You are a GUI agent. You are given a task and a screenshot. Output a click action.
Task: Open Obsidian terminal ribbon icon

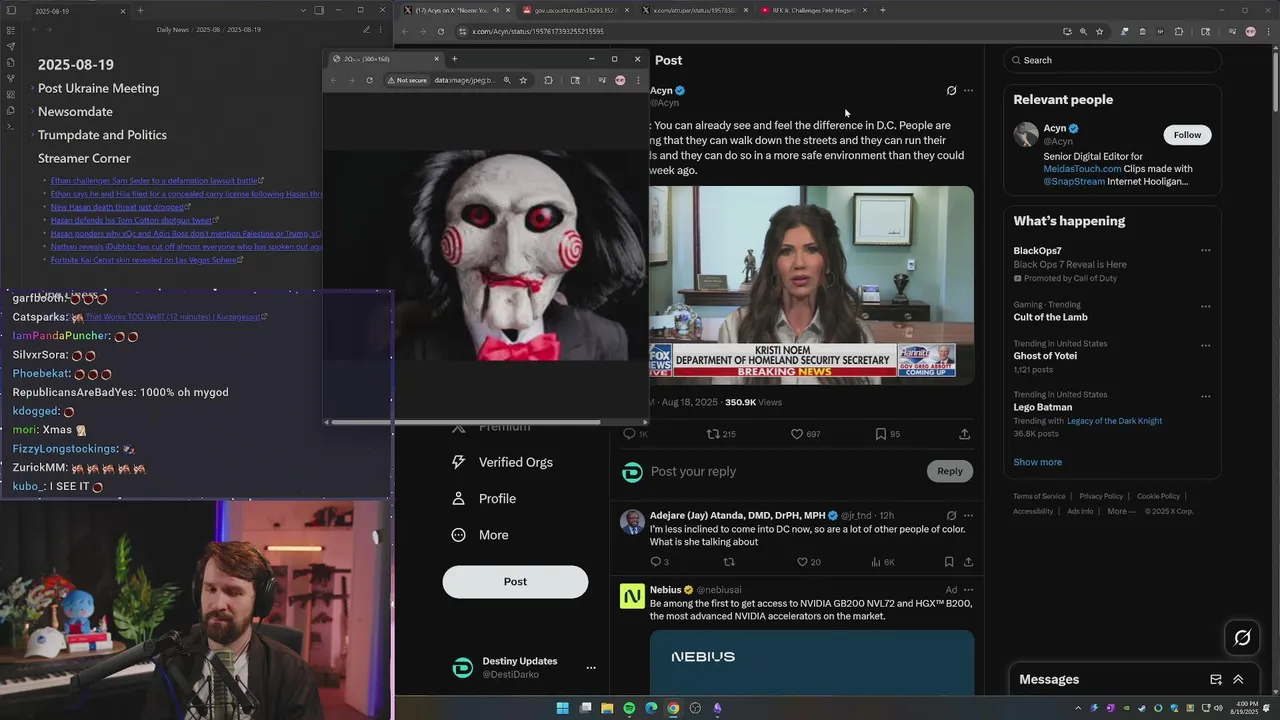[x=11, y=126]
